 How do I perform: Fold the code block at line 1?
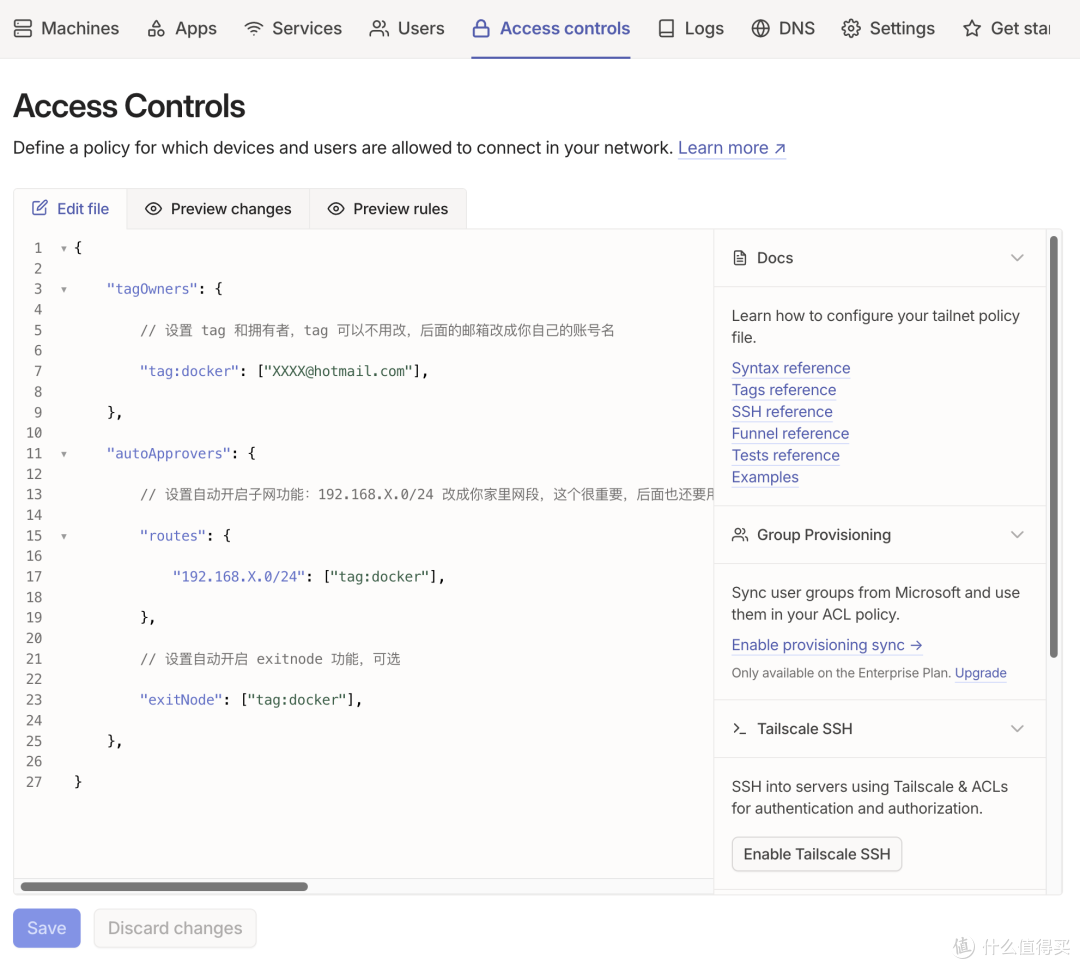tap(63, 248)
